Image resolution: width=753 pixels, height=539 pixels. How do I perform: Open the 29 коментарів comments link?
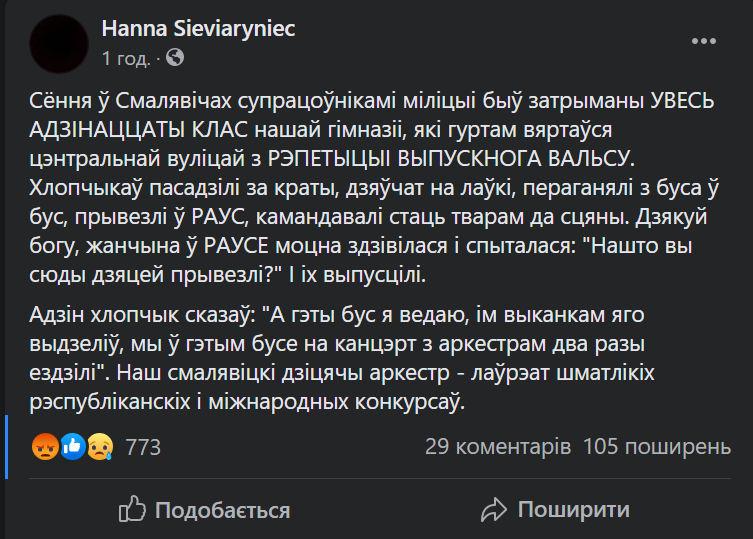point(498,447)
